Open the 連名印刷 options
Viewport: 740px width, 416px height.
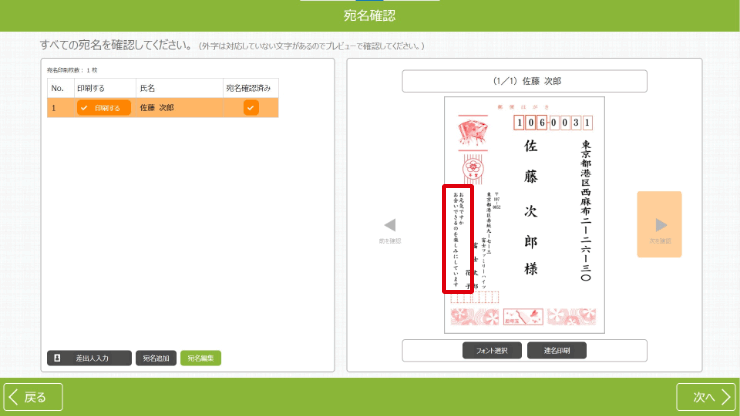point(556,350)
